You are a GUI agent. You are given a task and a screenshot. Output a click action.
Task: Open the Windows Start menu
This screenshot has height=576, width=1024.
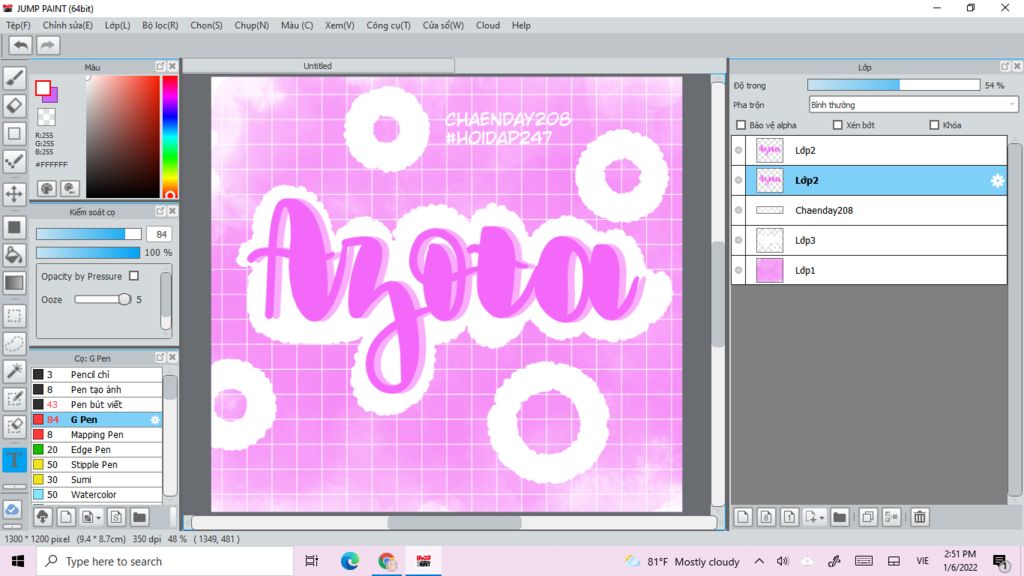[x=18, y=561]
